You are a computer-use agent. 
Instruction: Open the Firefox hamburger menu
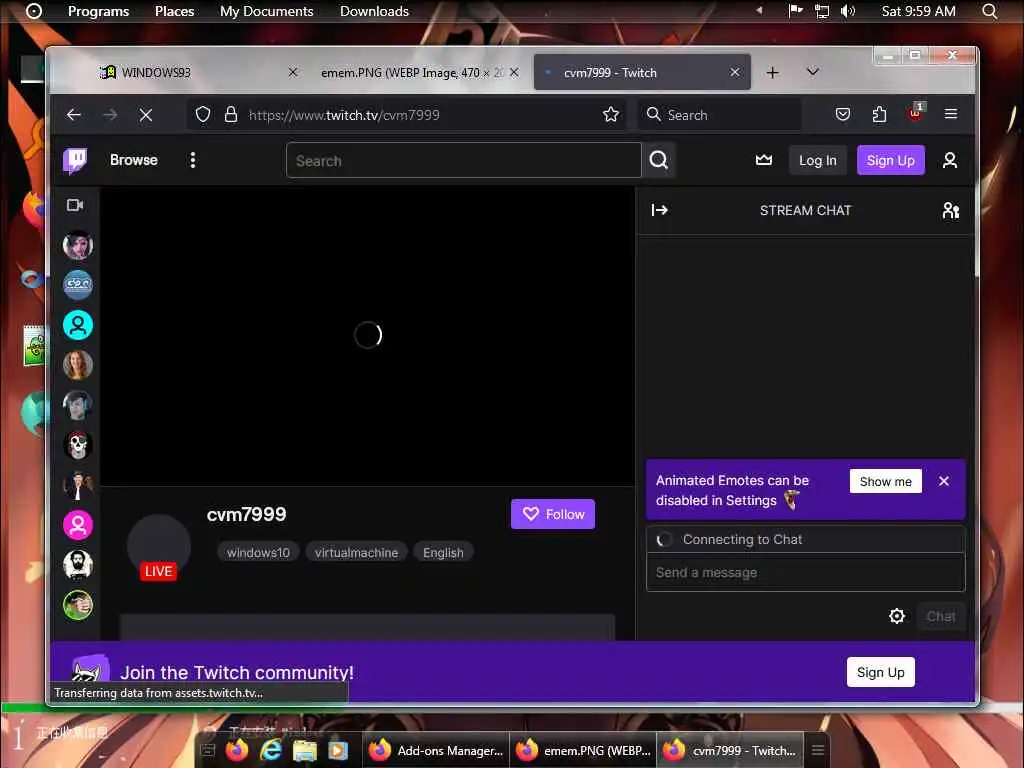951,114
